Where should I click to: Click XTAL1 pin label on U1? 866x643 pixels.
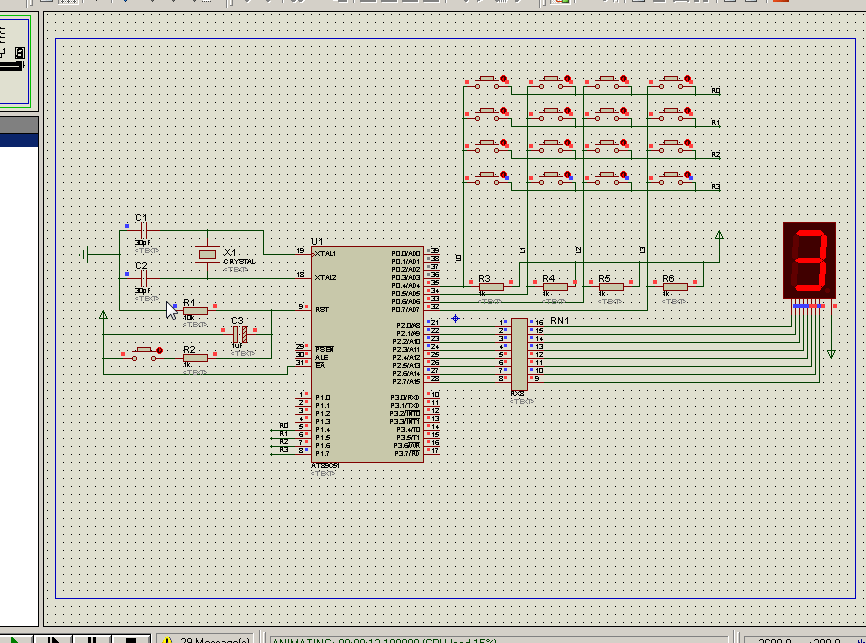coord(325,254)
